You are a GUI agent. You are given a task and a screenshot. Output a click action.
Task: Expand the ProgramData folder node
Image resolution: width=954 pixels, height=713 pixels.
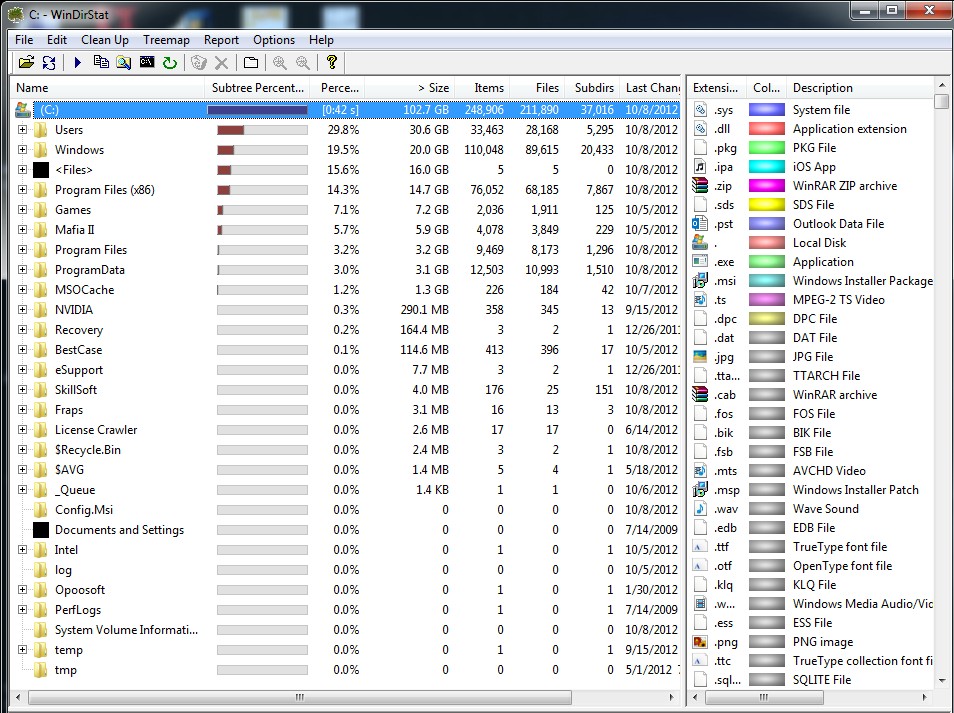click(x=23, y=270)
